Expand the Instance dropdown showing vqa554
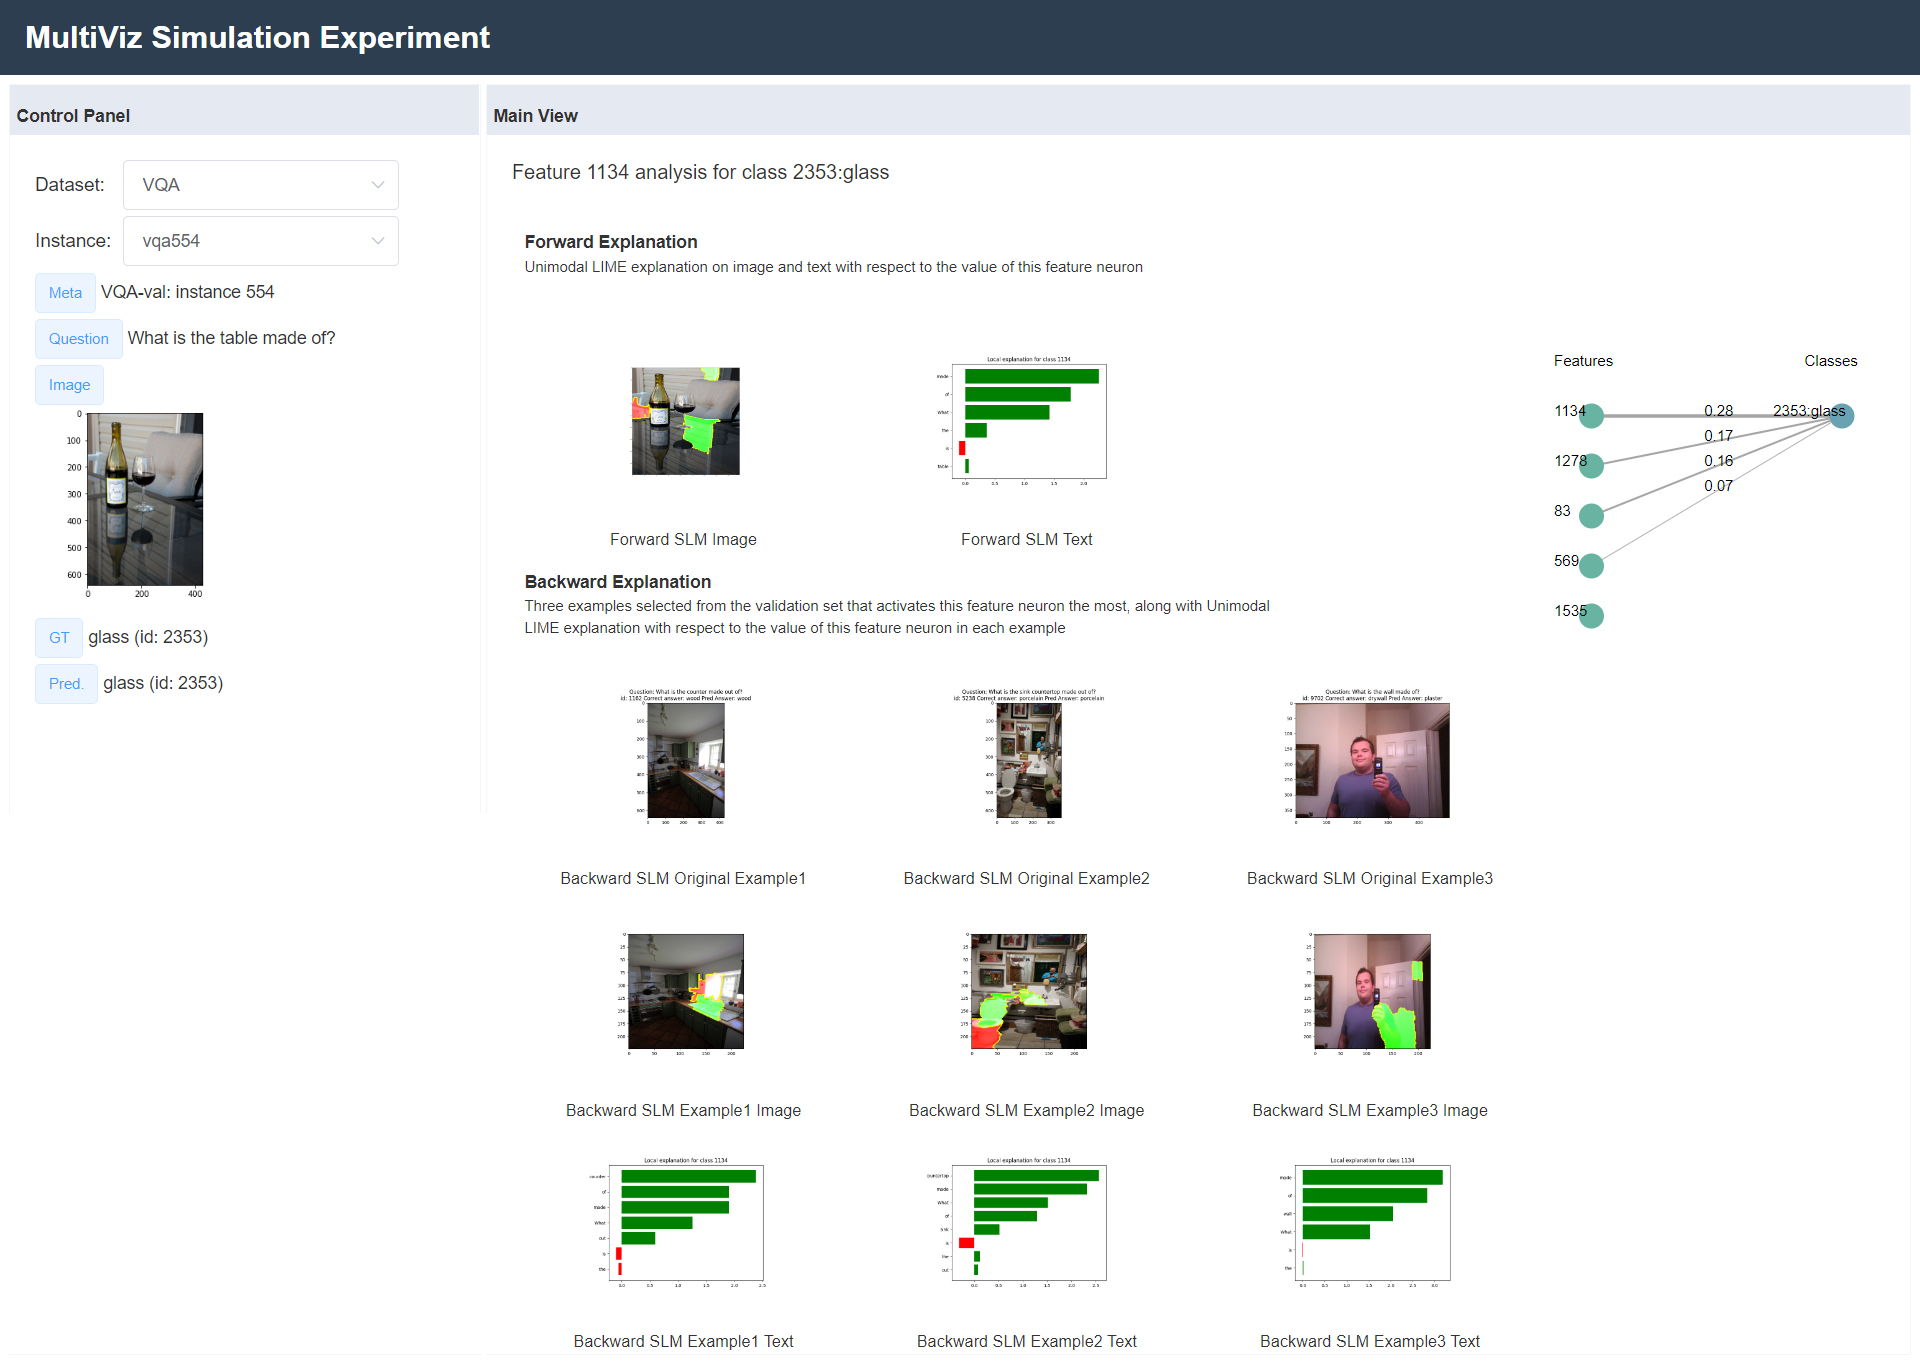1920x1370 pixels. pos(260,241)
